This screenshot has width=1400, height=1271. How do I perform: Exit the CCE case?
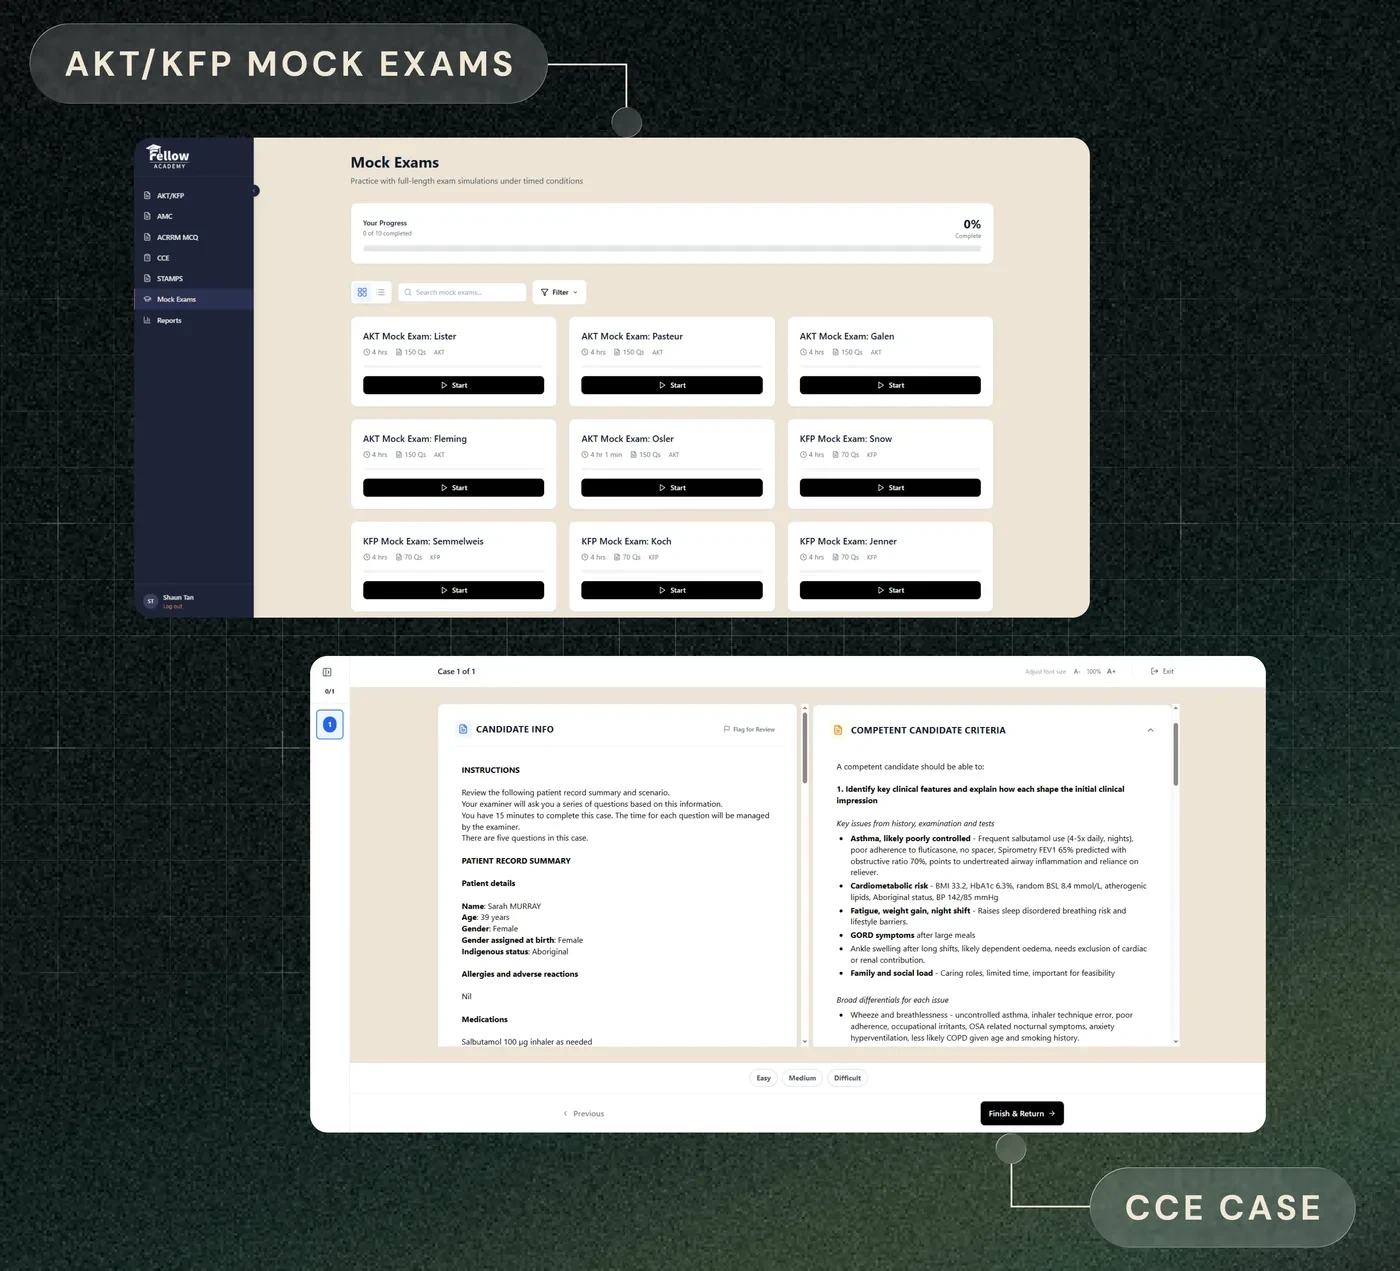1162,671
